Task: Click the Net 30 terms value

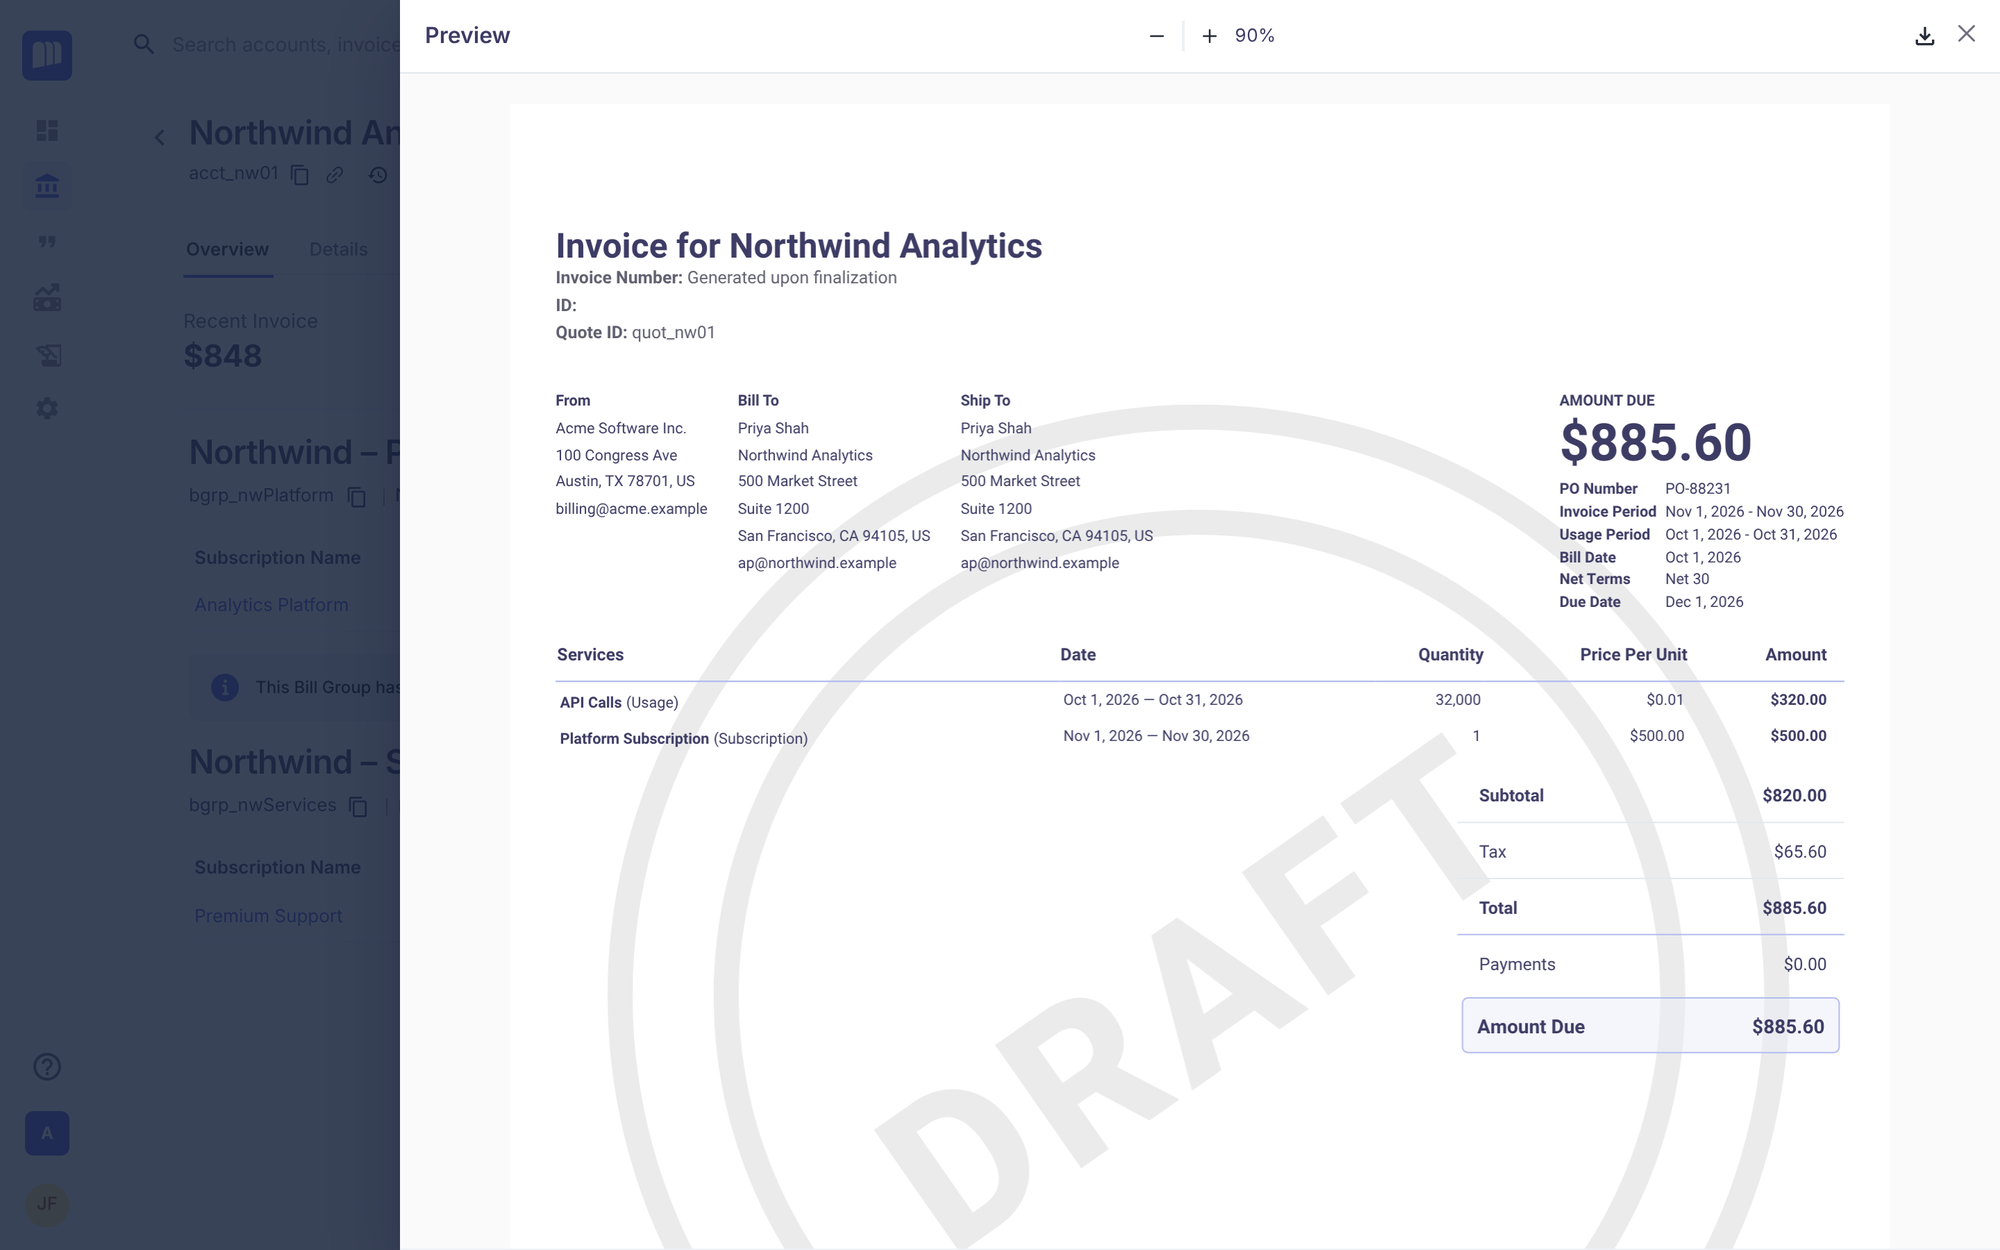Action: click(x=1687, y=579)
